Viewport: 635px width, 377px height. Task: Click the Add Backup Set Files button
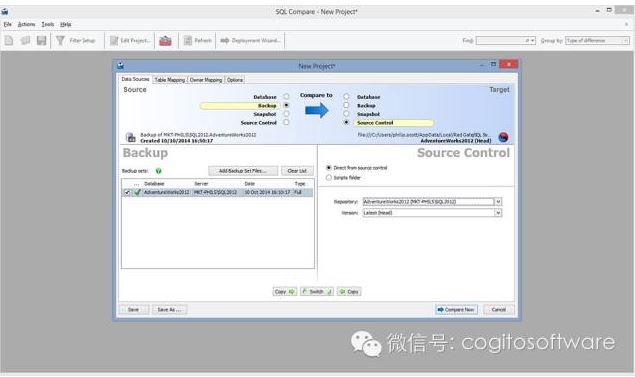coord(243,171)
